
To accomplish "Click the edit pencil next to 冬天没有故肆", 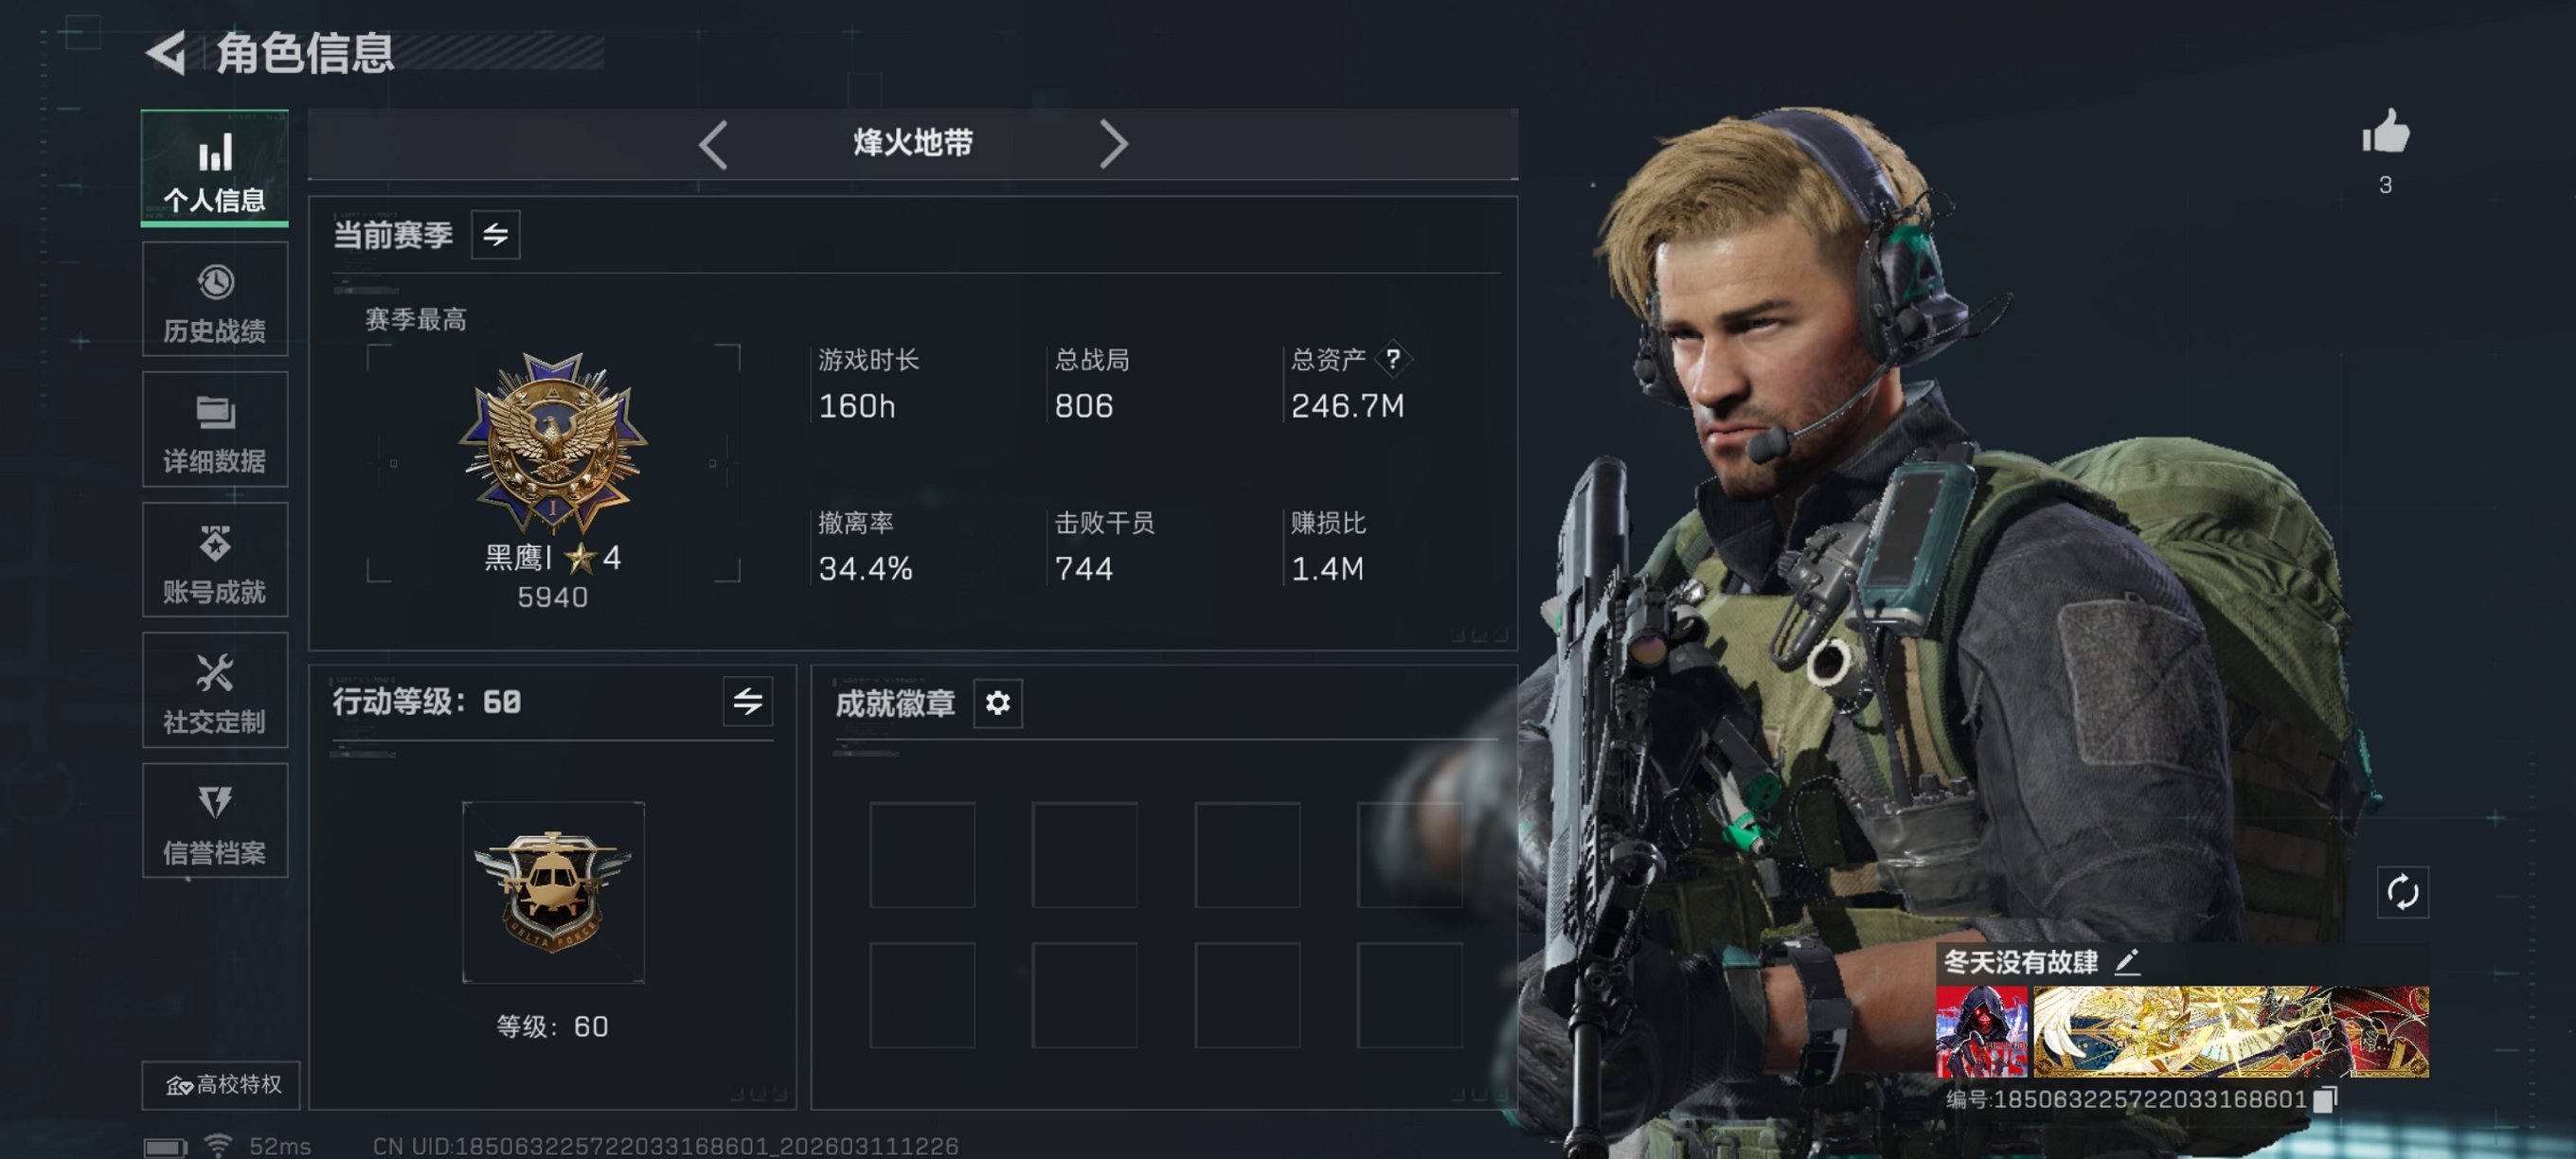I will [2127, 962].
